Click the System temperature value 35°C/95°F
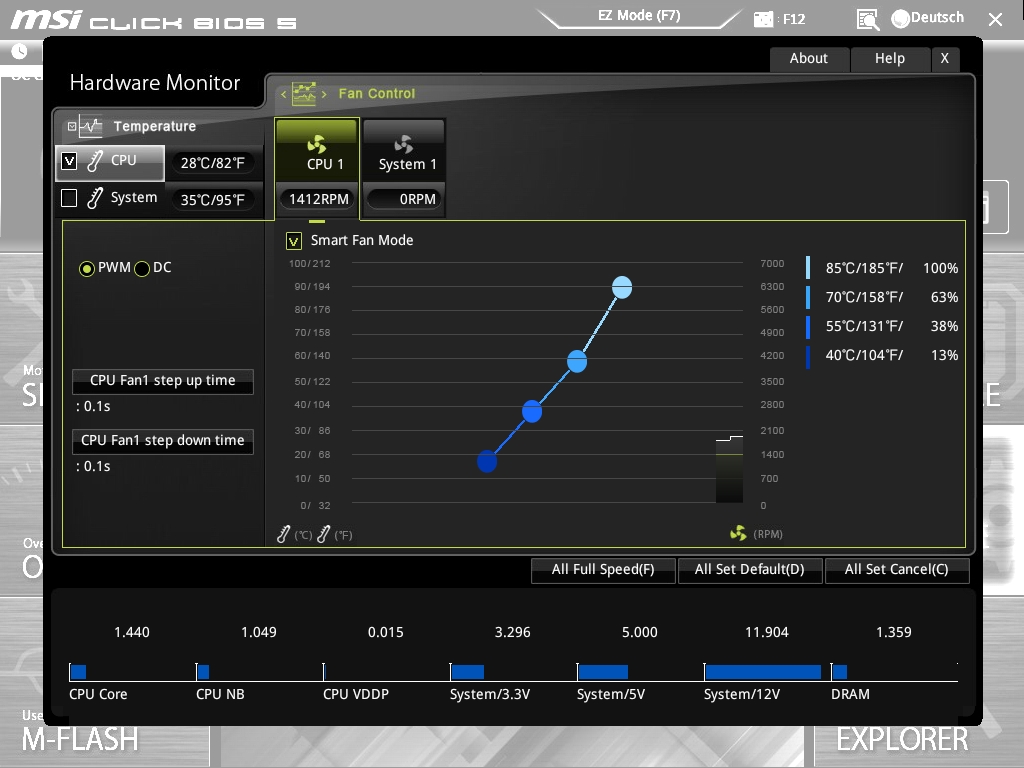The width and height of the screenshot is (1024, 768). pos(213,200)
